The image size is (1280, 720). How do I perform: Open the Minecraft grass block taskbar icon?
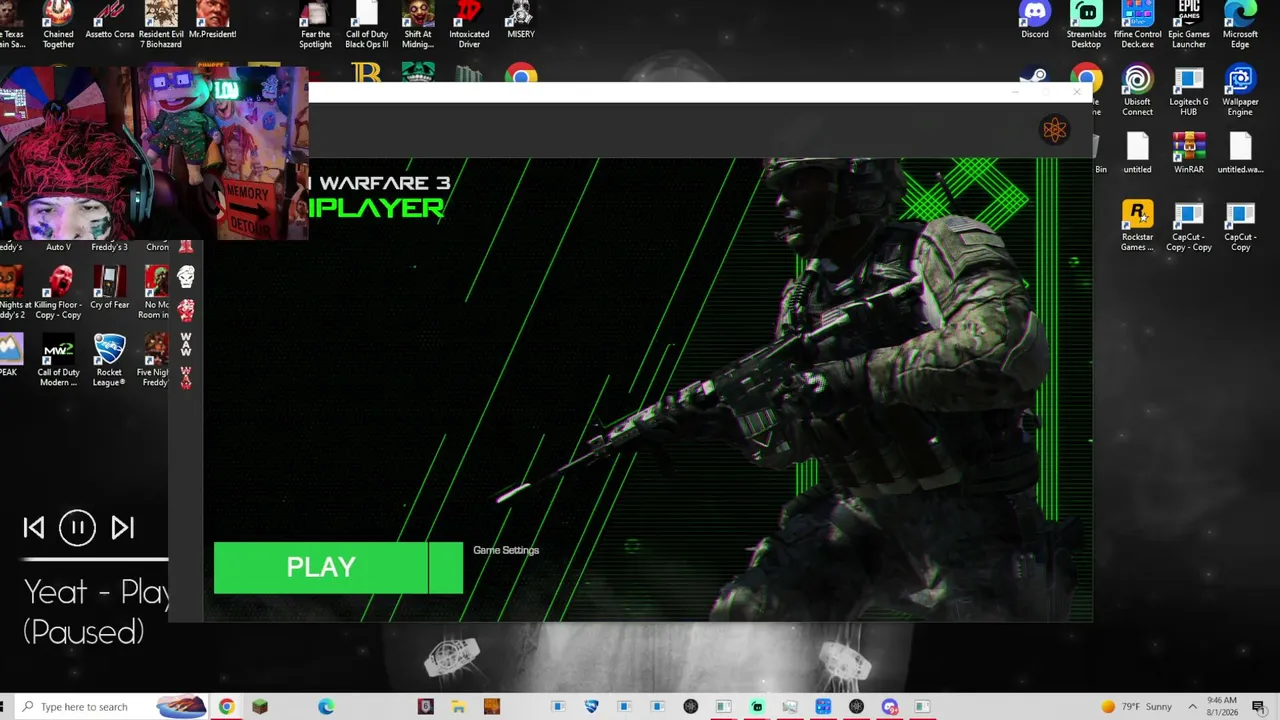coord(260,707)
